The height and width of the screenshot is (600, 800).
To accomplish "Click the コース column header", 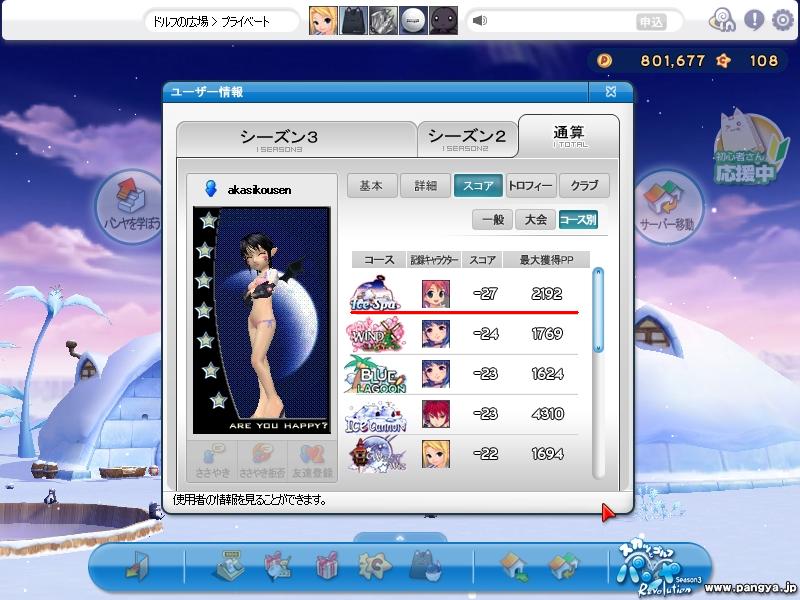I will 379,260.
